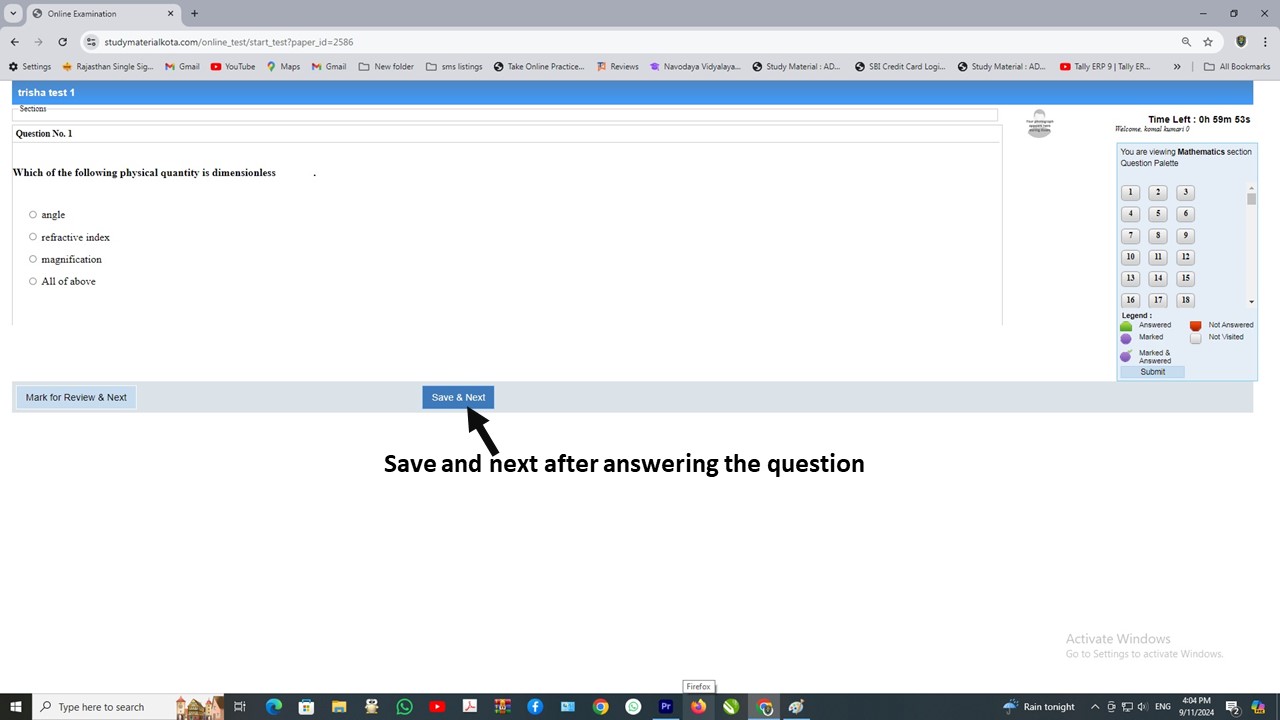Viewport: 1280px width, 720px height.
Task: Click Mark for Review & Next
Action: click(x=76, y=397)
